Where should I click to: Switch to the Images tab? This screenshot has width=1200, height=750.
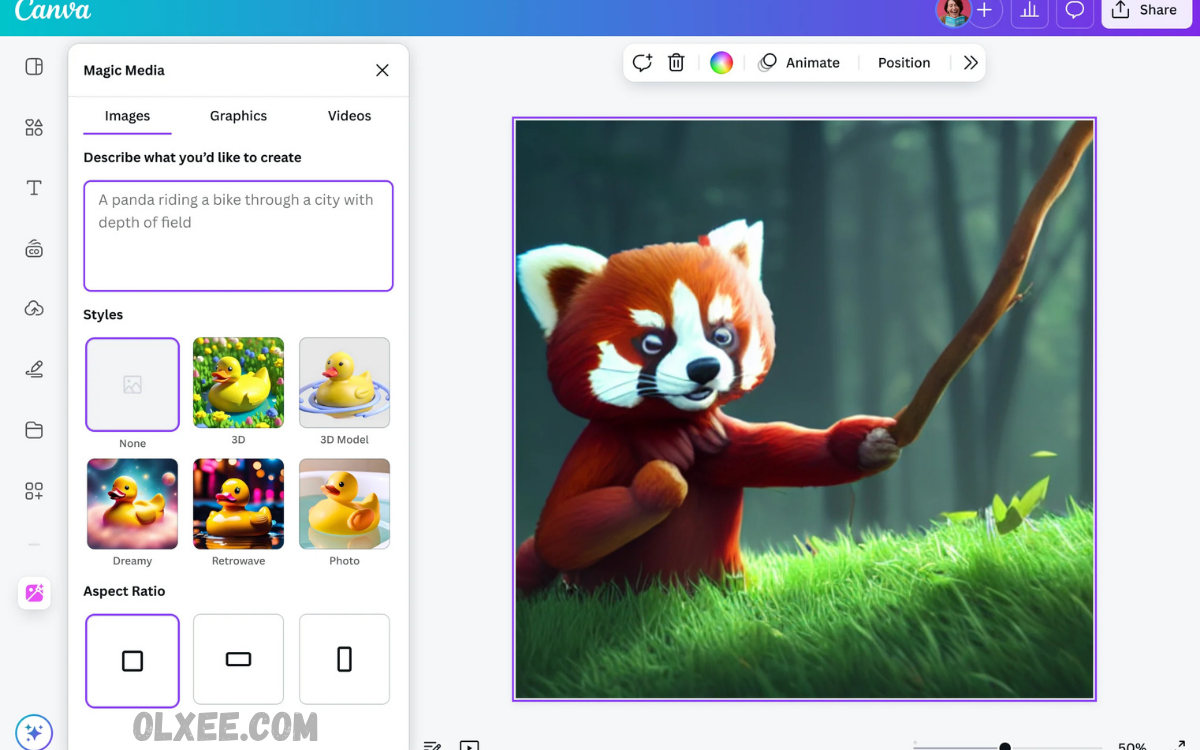127,116
